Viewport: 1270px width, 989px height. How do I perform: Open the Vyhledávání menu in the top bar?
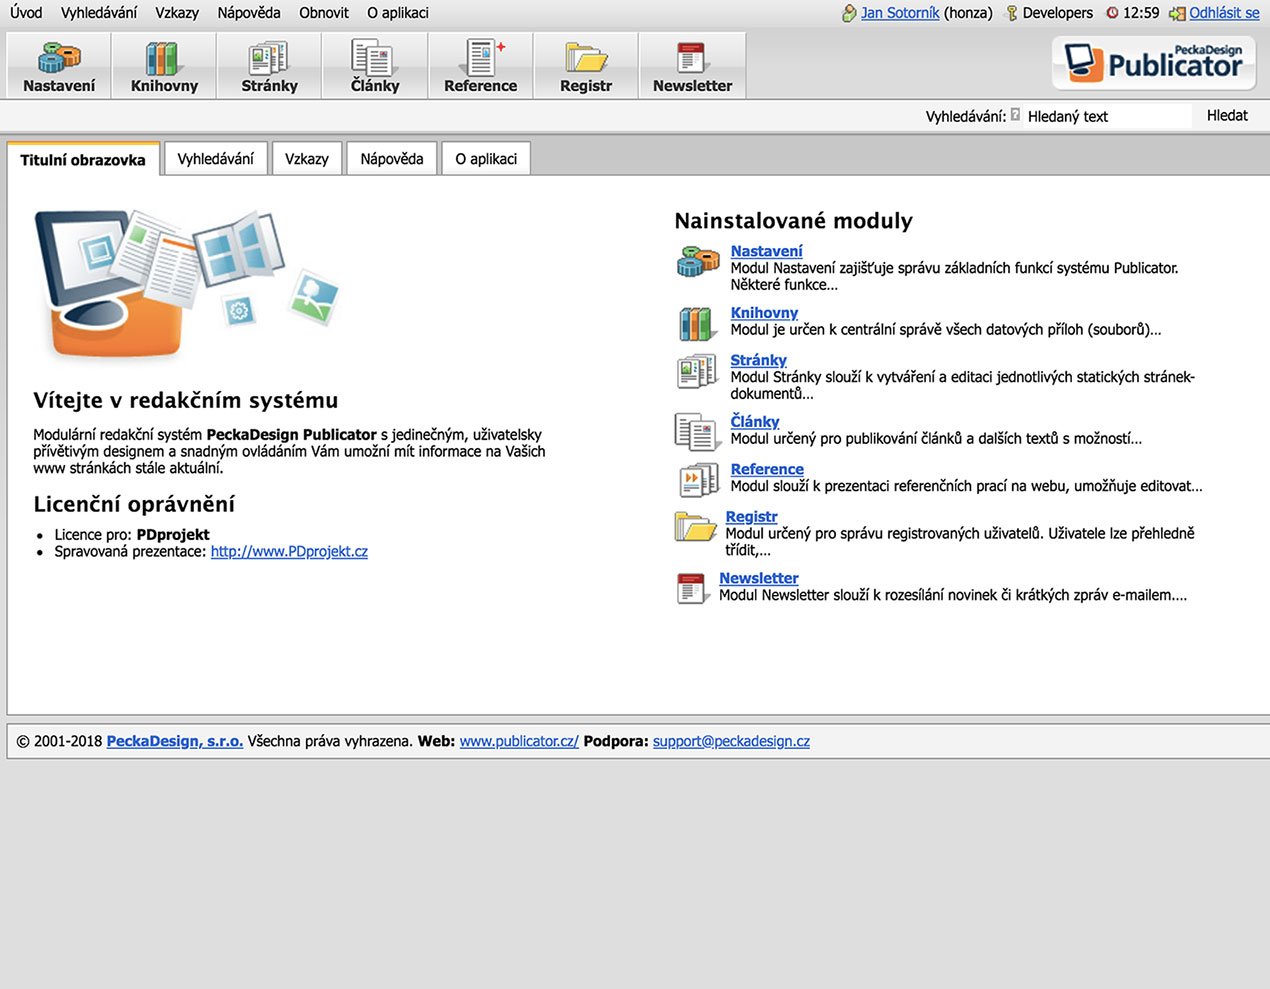pyautogui.click(x=99, y=13)
